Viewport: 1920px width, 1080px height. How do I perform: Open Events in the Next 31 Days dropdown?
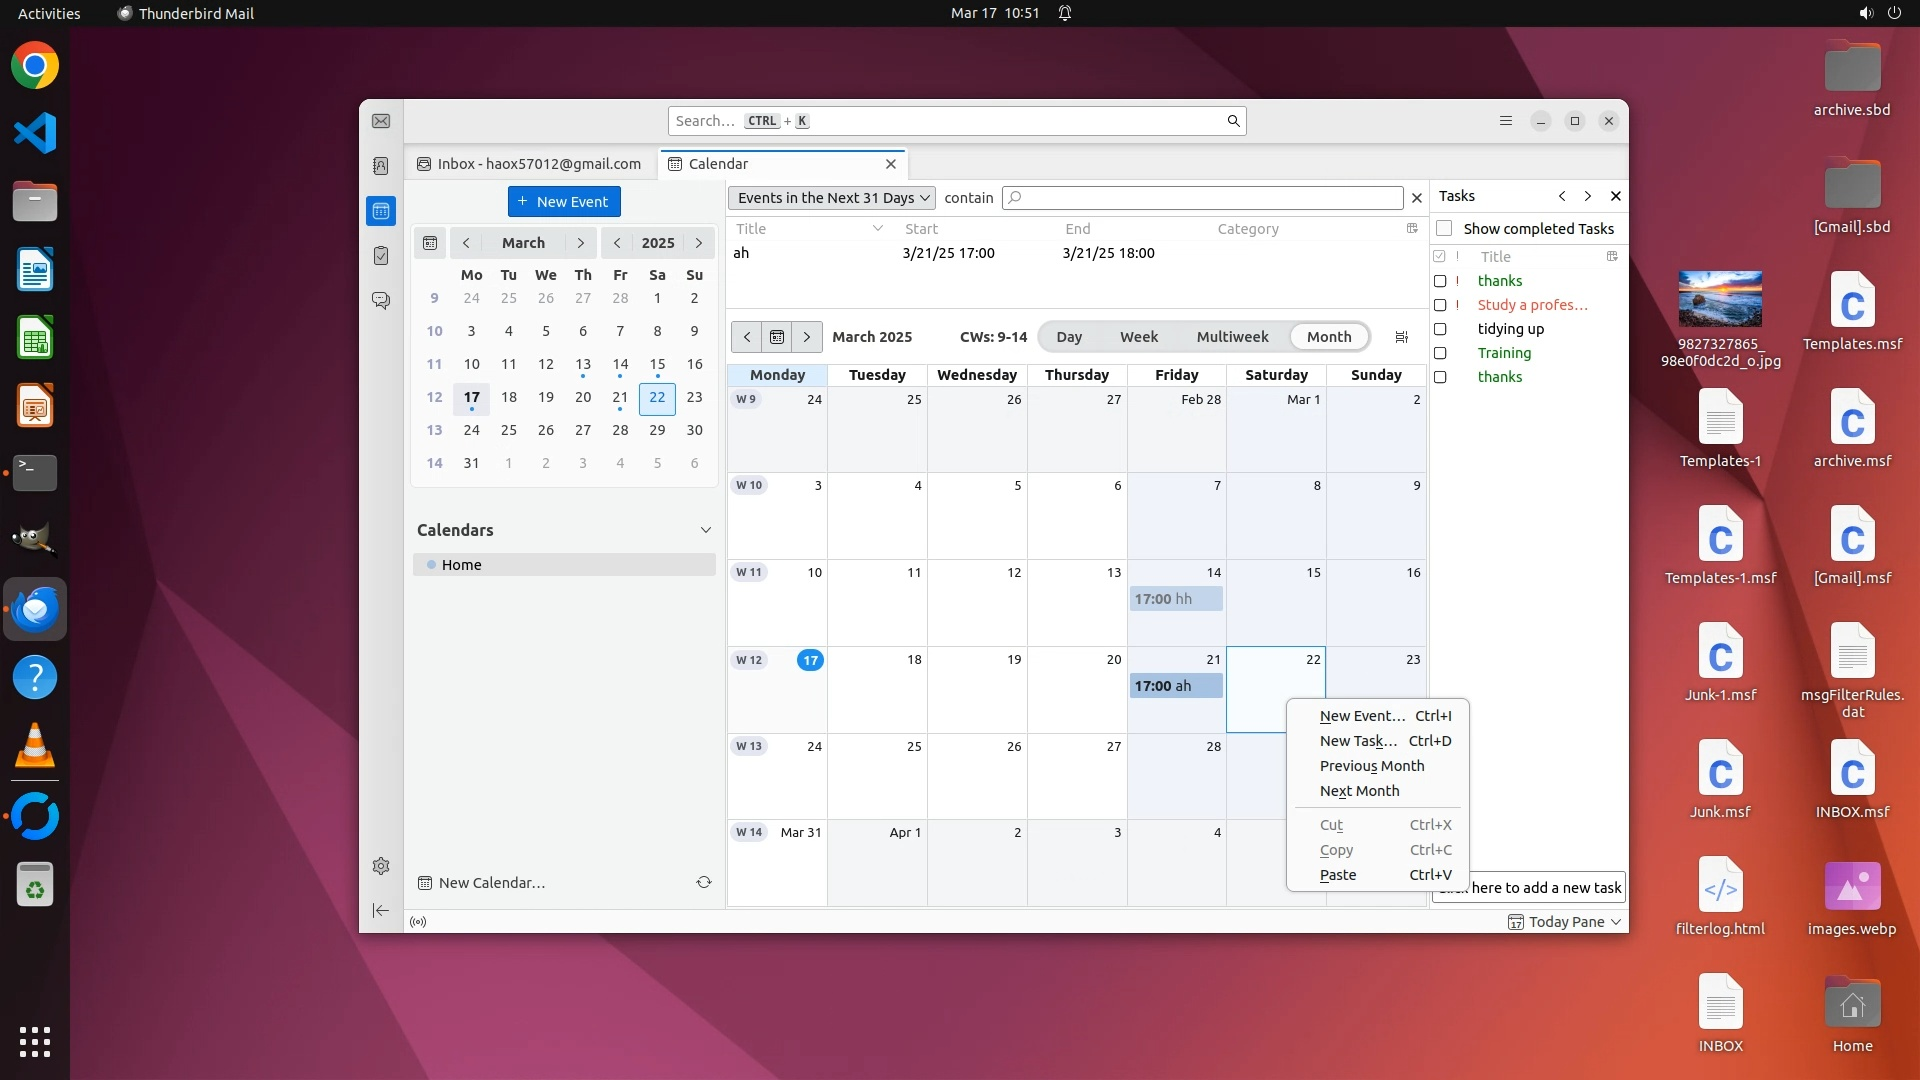click(832, 198)
